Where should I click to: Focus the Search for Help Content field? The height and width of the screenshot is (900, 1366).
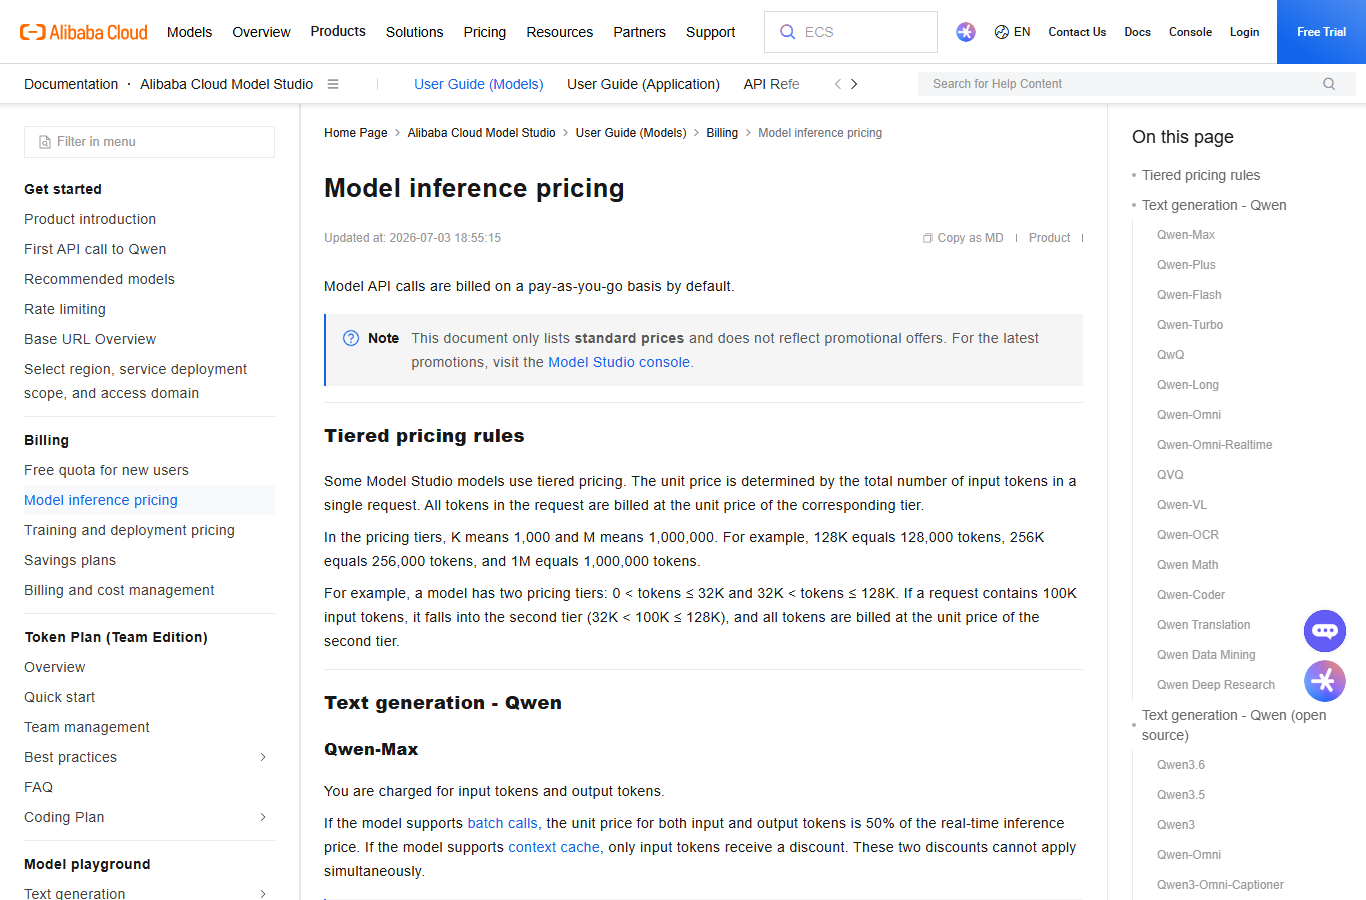(1137, 84)
